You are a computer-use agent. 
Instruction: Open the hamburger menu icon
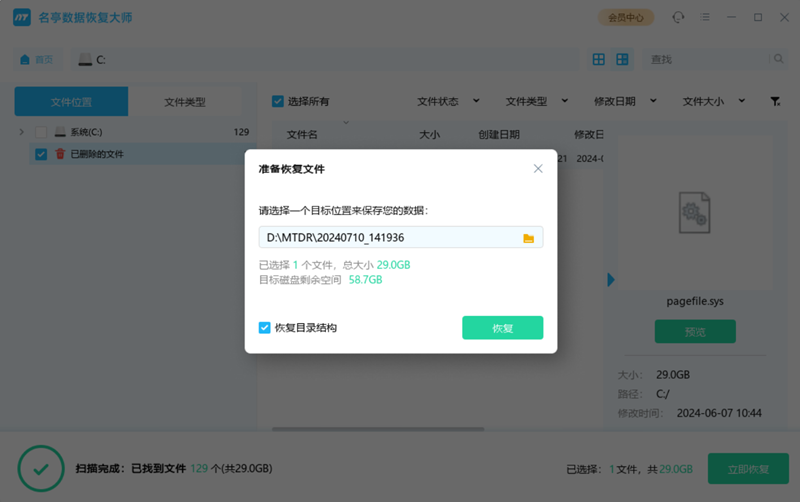pyautogui.click(x=705, y=17)
